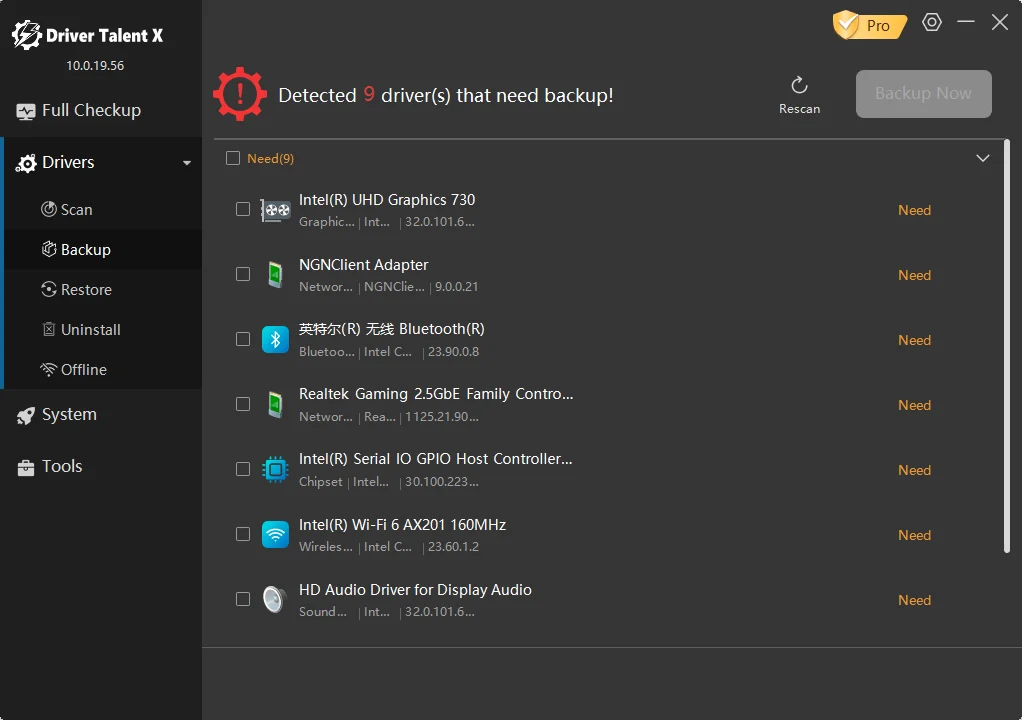Check the Intel(R) Serial IO GPIO checkbox
Screen dimensions: 1022x720
click(x=242, y=469)
